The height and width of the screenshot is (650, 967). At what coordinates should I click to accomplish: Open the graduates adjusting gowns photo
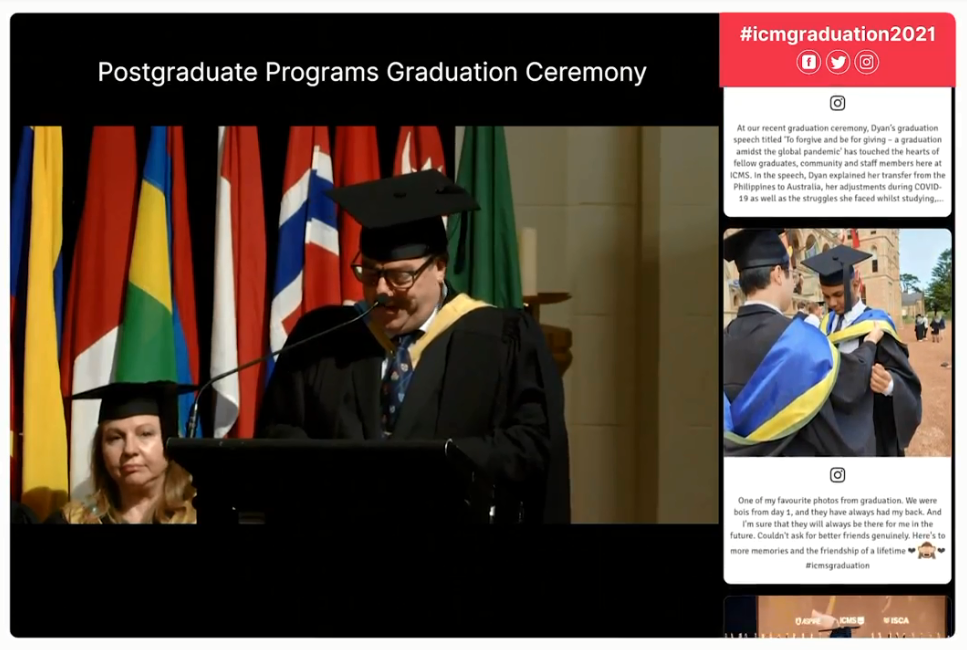(x=837, y=343)
